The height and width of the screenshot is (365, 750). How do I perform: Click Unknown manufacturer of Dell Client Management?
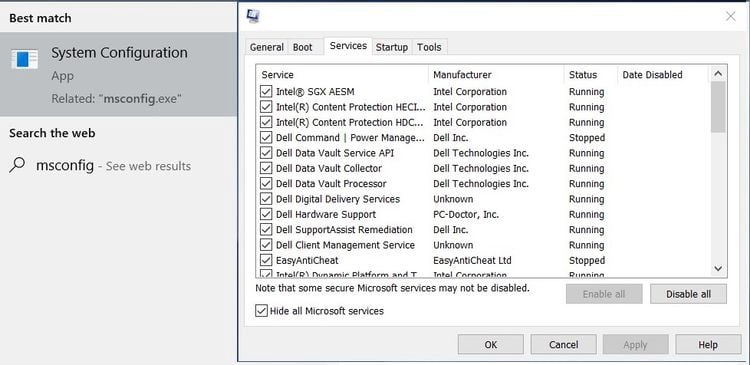click(453, 245)
